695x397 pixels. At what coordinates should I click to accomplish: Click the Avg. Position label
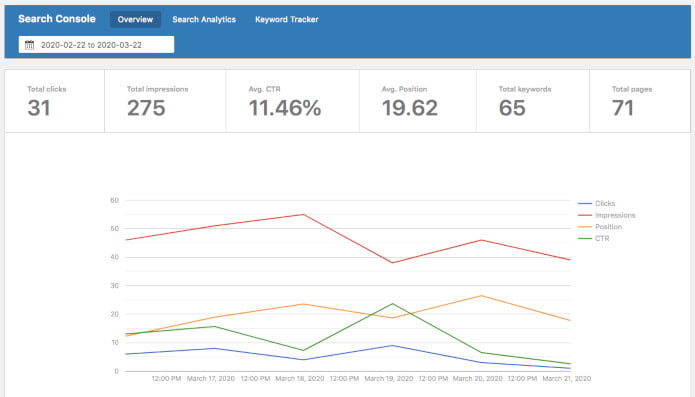(x=404, y=89)
